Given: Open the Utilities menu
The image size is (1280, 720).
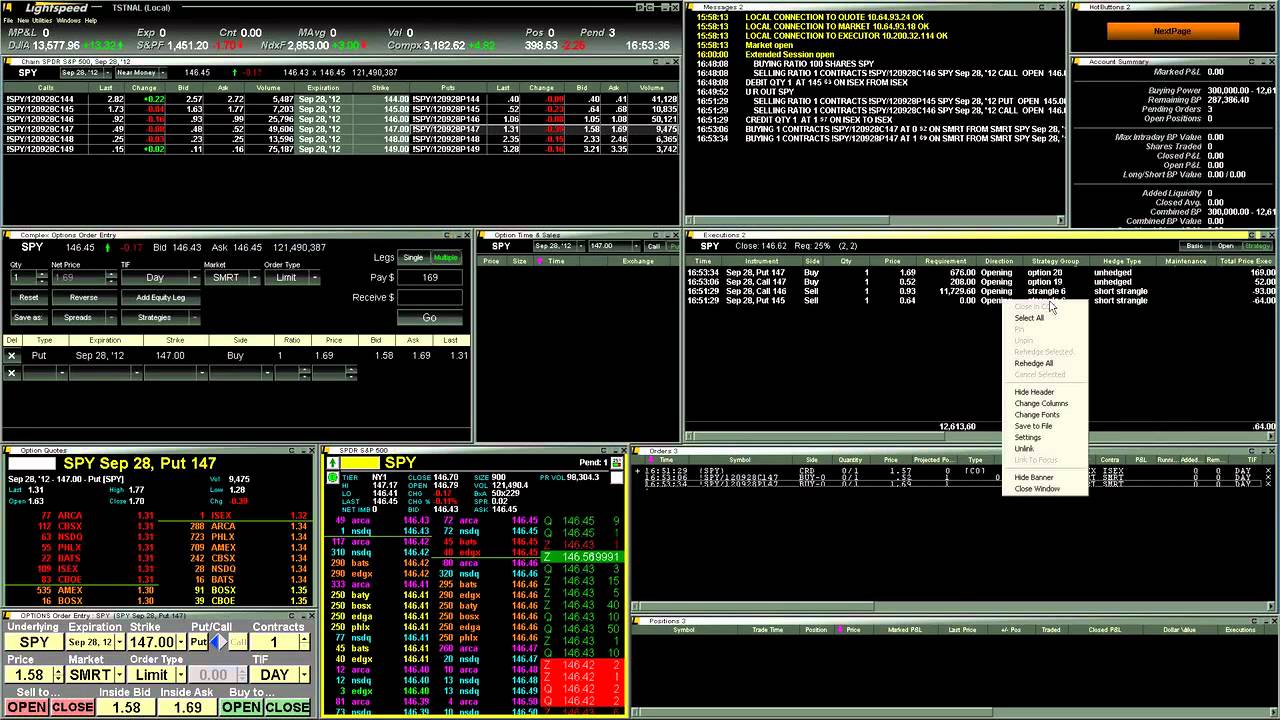Looking at the screenshot, I should pos(41,20).
